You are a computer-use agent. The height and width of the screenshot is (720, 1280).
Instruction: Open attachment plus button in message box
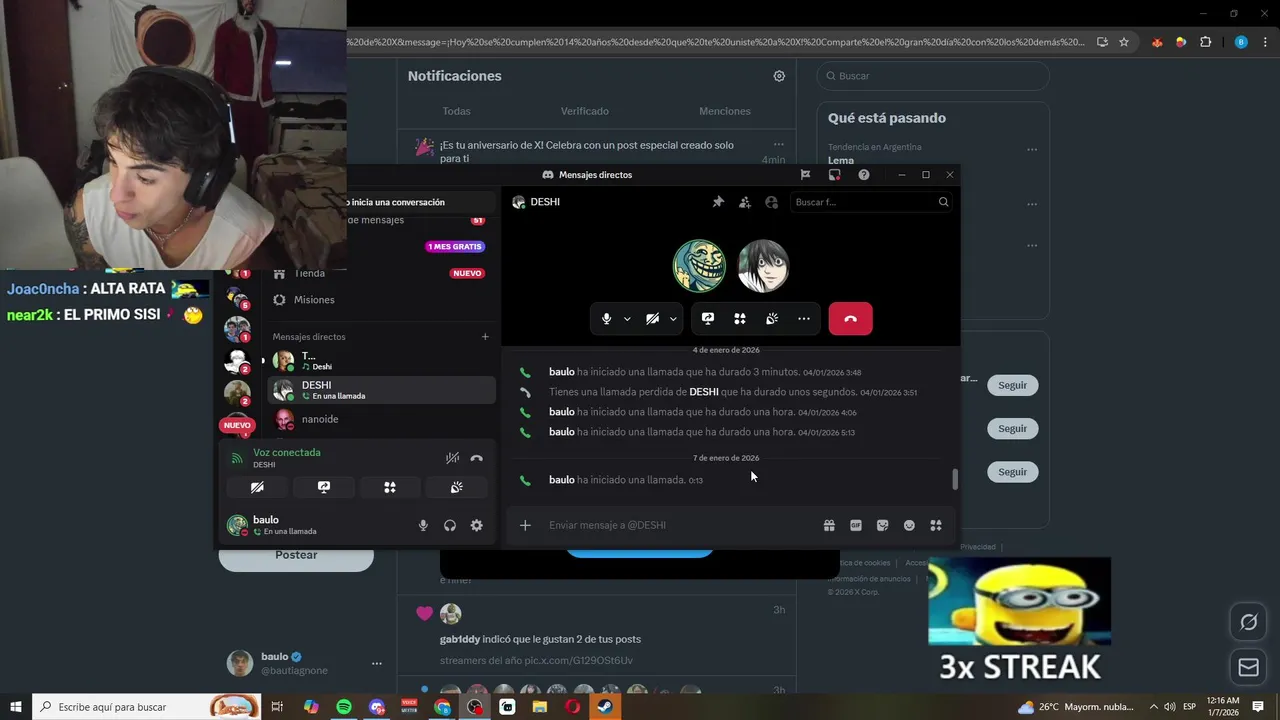pyautogui.click(x=525, y=525)
